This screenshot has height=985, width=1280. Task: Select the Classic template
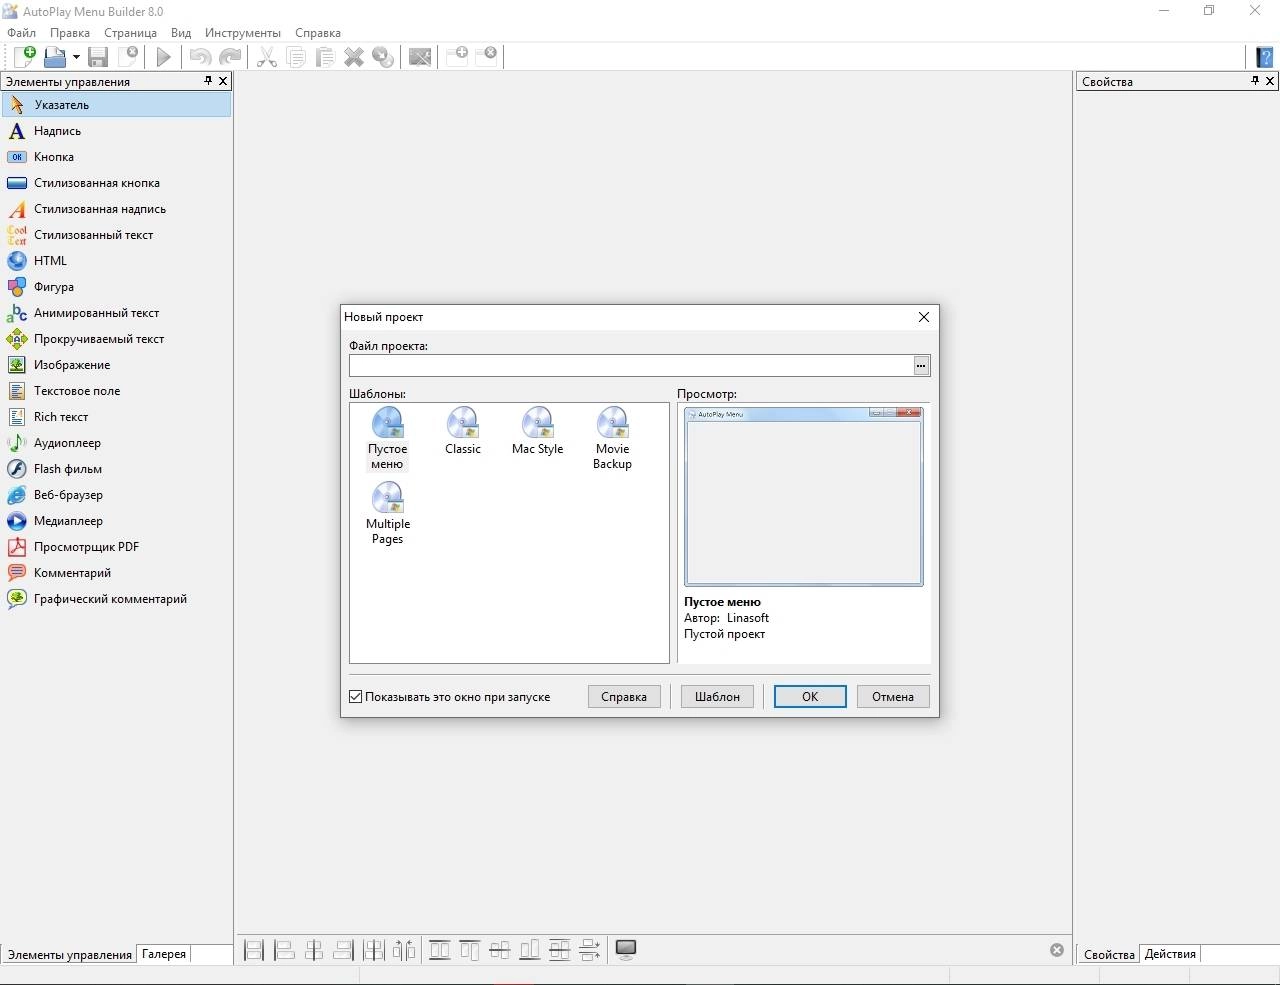pyautogui.click(x=463, y=431)
